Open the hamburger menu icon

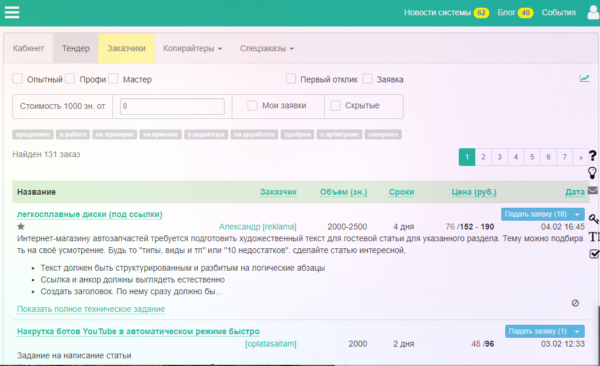tap(12, 12)
